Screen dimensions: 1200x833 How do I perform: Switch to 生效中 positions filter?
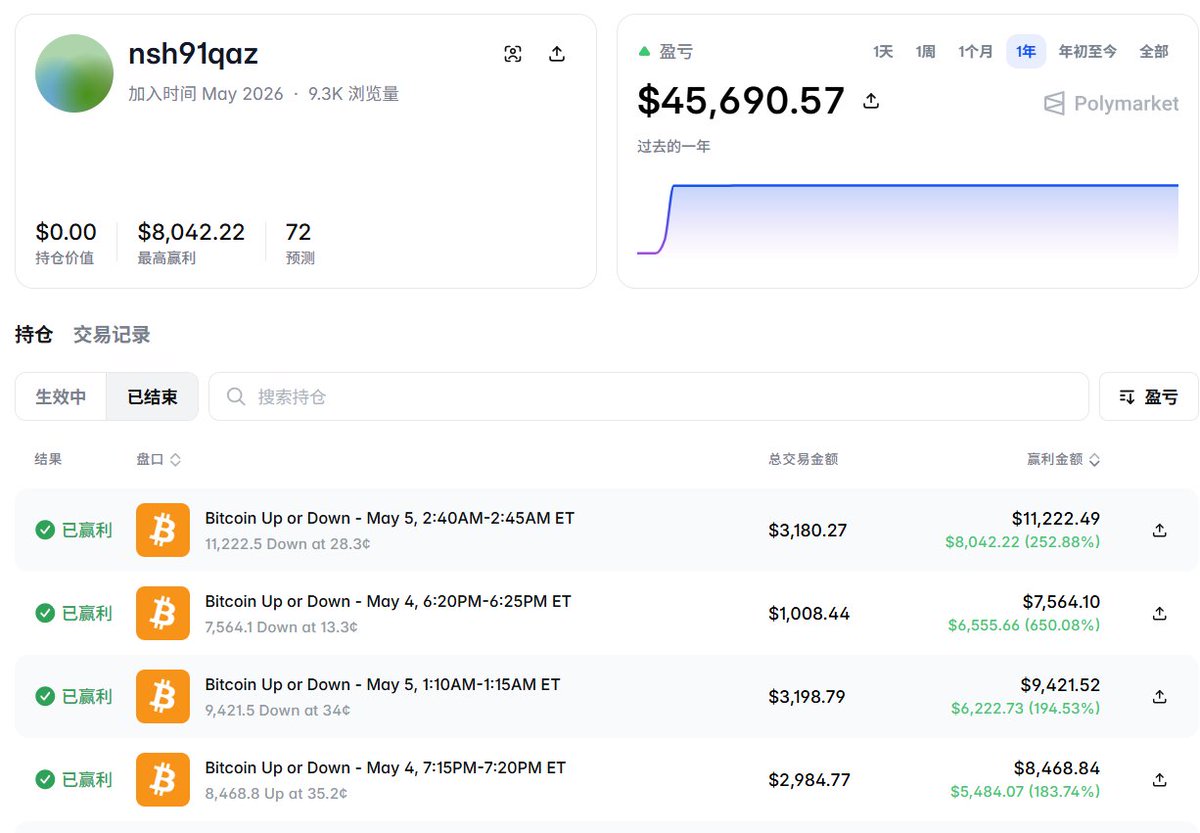tap(61, 397)
